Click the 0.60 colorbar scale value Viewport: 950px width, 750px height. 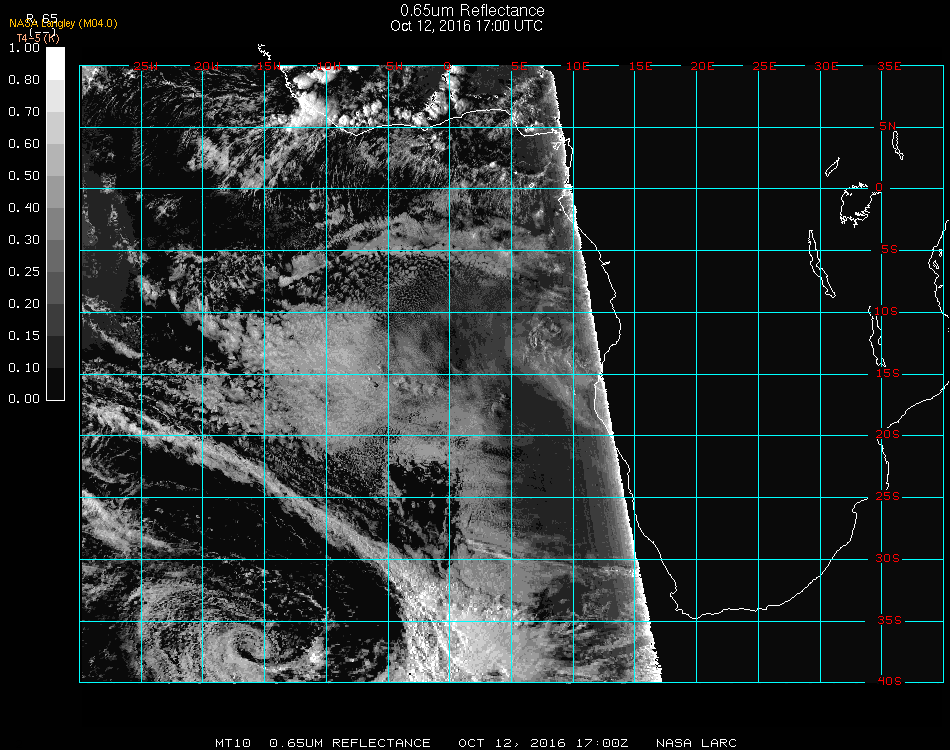click(24, 144)
